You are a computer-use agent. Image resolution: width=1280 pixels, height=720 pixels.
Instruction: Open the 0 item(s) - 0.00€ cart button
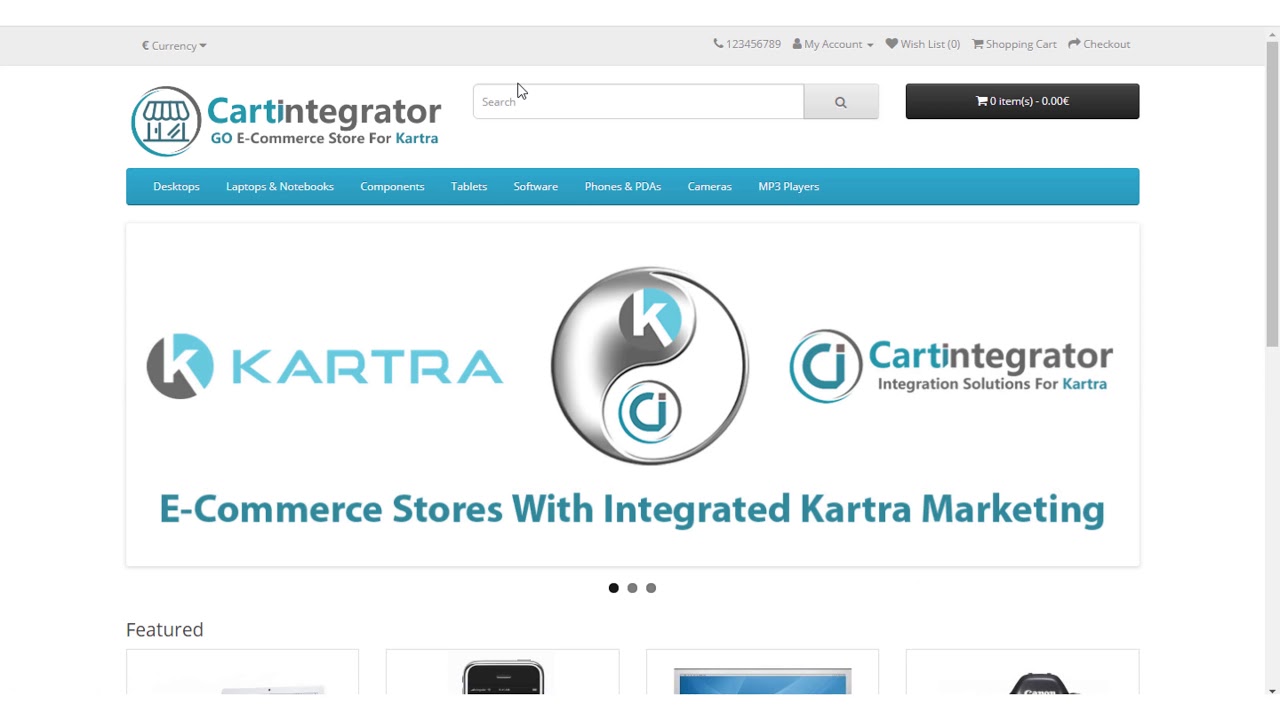pos(1022,101)
